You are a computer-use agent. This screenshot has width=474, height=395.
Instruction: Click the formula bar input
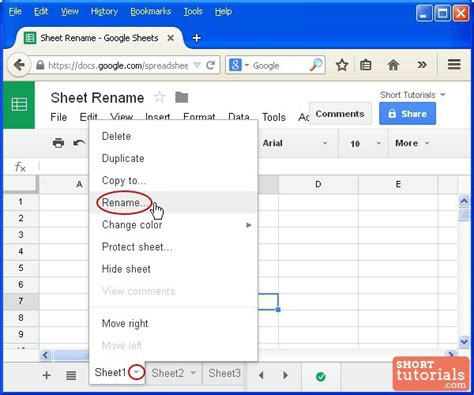pos(255,167)
